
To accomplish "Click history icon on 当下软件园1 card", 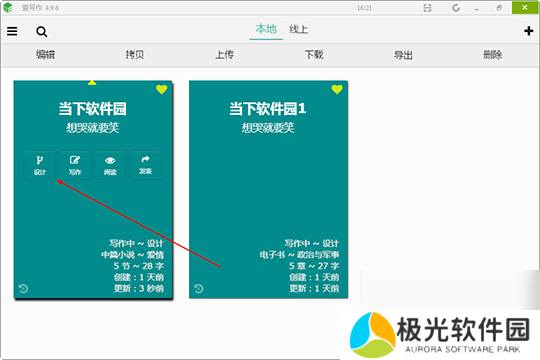I will (199, 288).
